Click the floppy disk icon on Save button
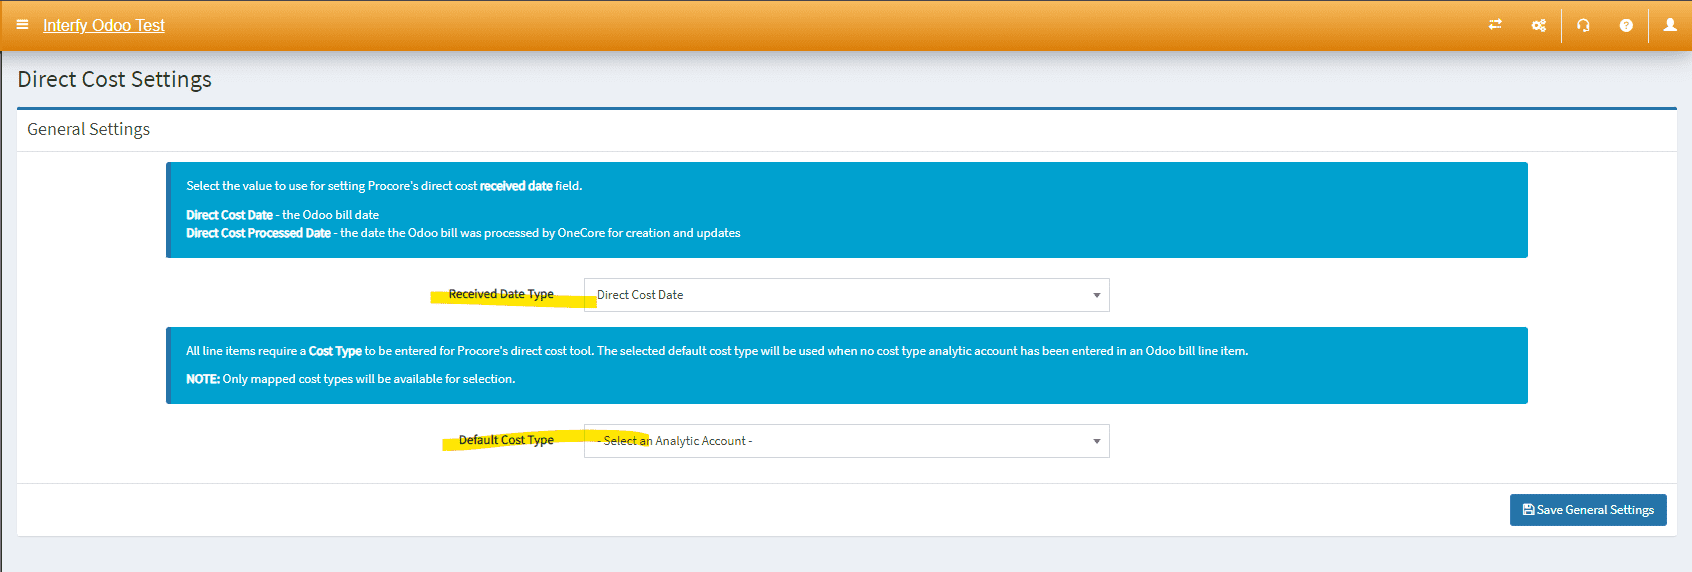The width and height of the screenshot is (1692, 572). click(x=1528, y=510)
